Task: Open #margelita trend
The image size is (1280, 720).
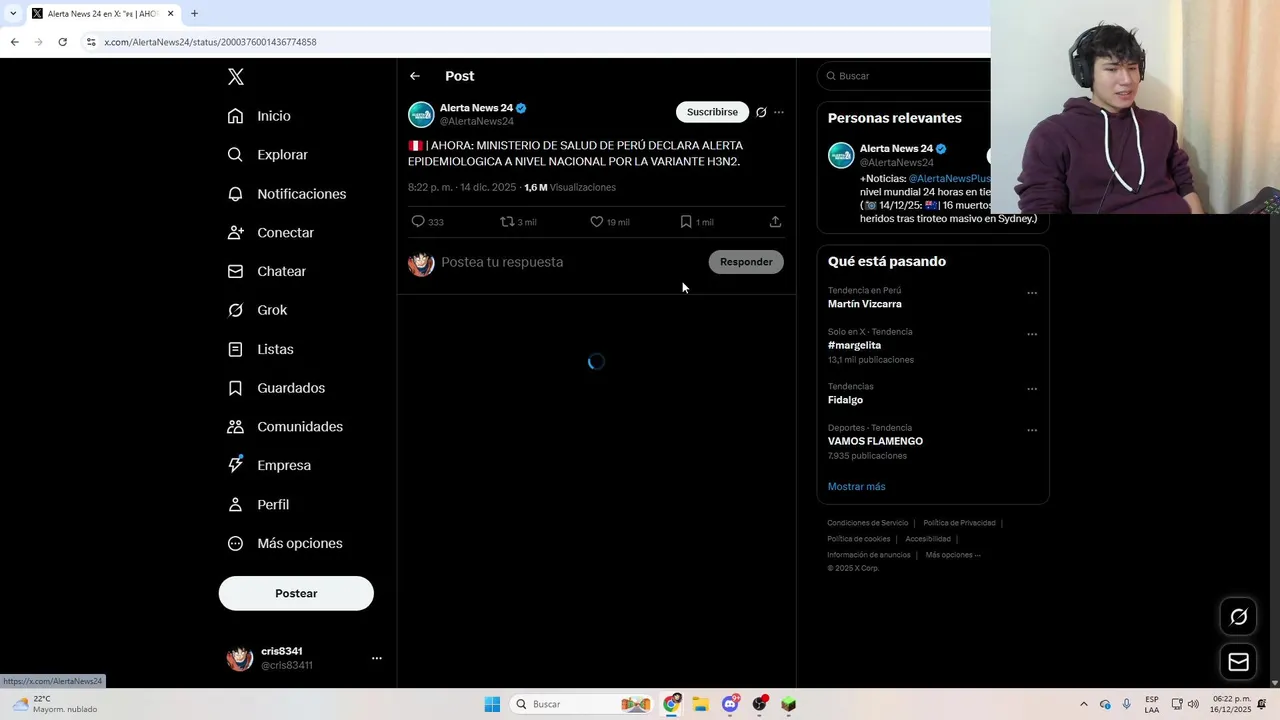Action: pos(854,345)
